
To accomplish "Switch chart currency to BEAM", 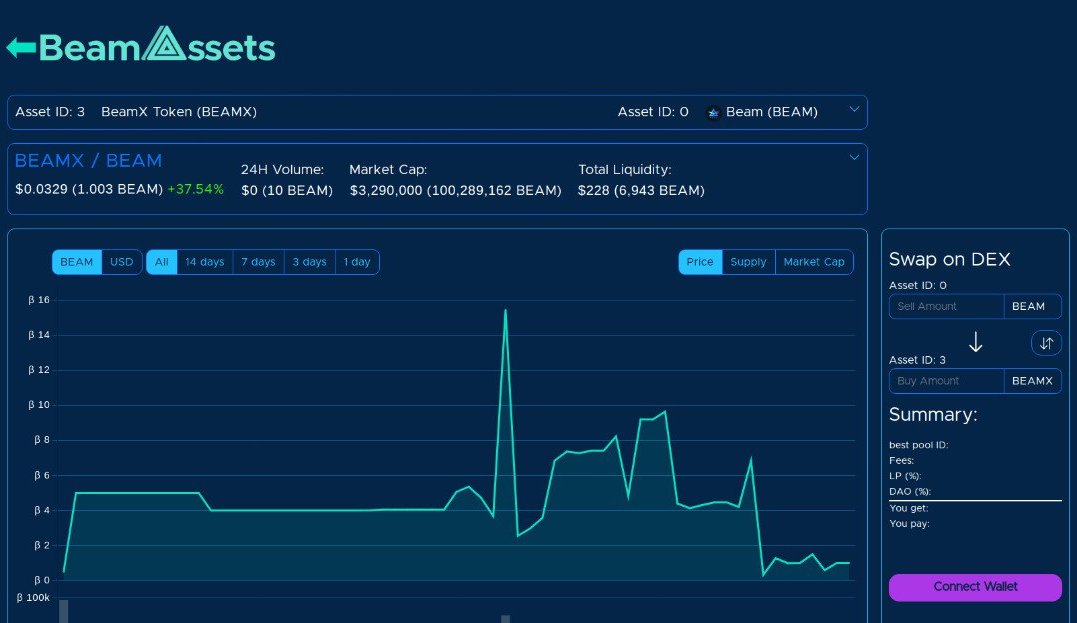I will coord(76,262).
